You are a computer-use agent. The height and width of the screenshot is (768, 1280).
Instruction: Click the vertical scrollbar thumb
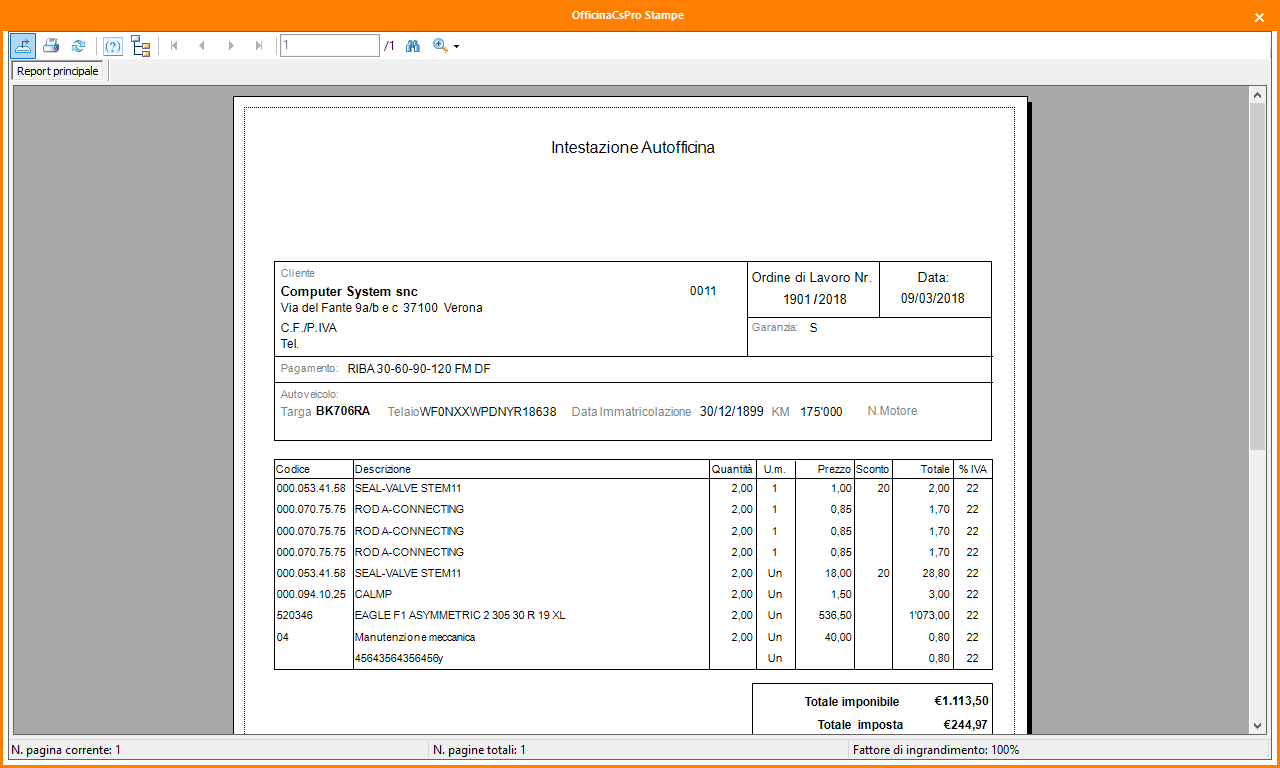pyautogui.click(x=1258, y=275)
